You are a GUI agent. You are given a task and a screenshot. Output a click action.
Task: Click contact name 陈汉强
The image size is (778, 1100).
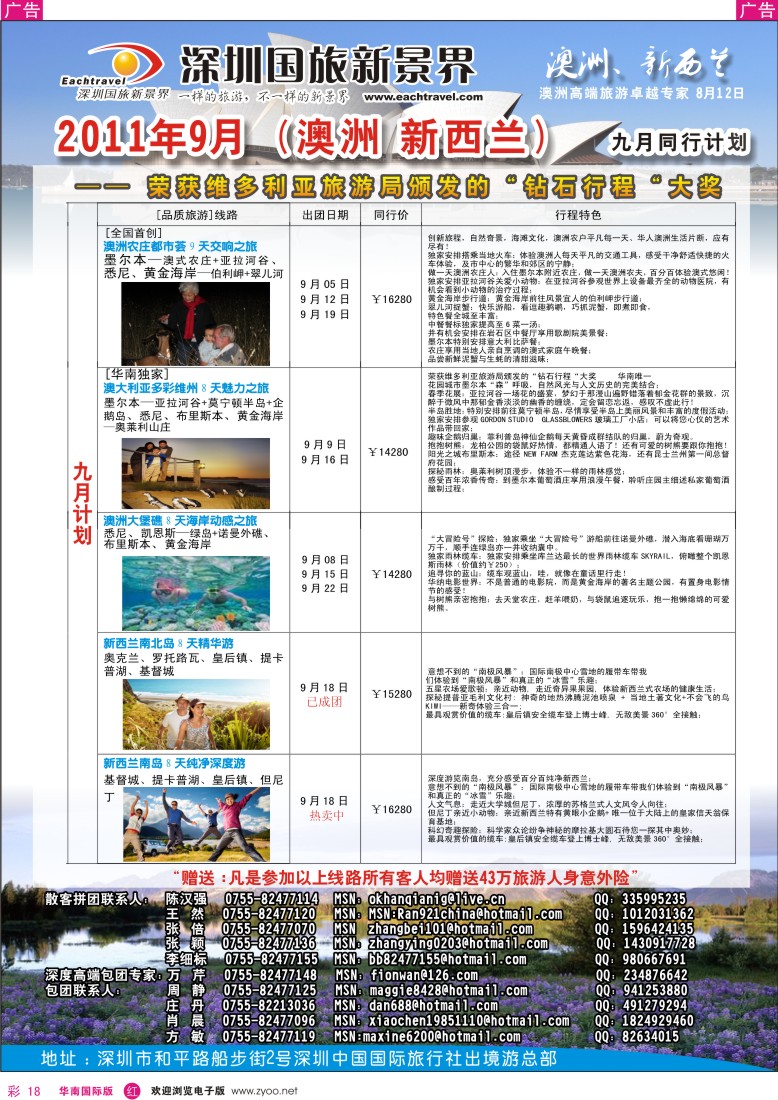pyautogui.click(x=186, y=899)
